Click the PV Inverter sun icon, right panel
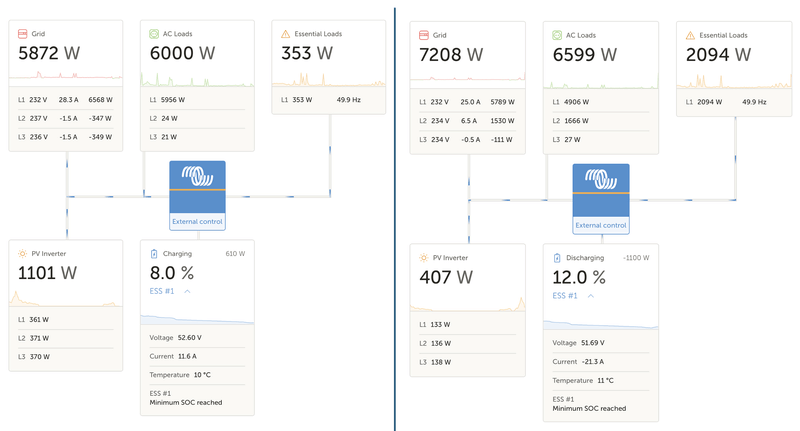The height and width of the screenshot is (431, 800). (x=423, y=258)
